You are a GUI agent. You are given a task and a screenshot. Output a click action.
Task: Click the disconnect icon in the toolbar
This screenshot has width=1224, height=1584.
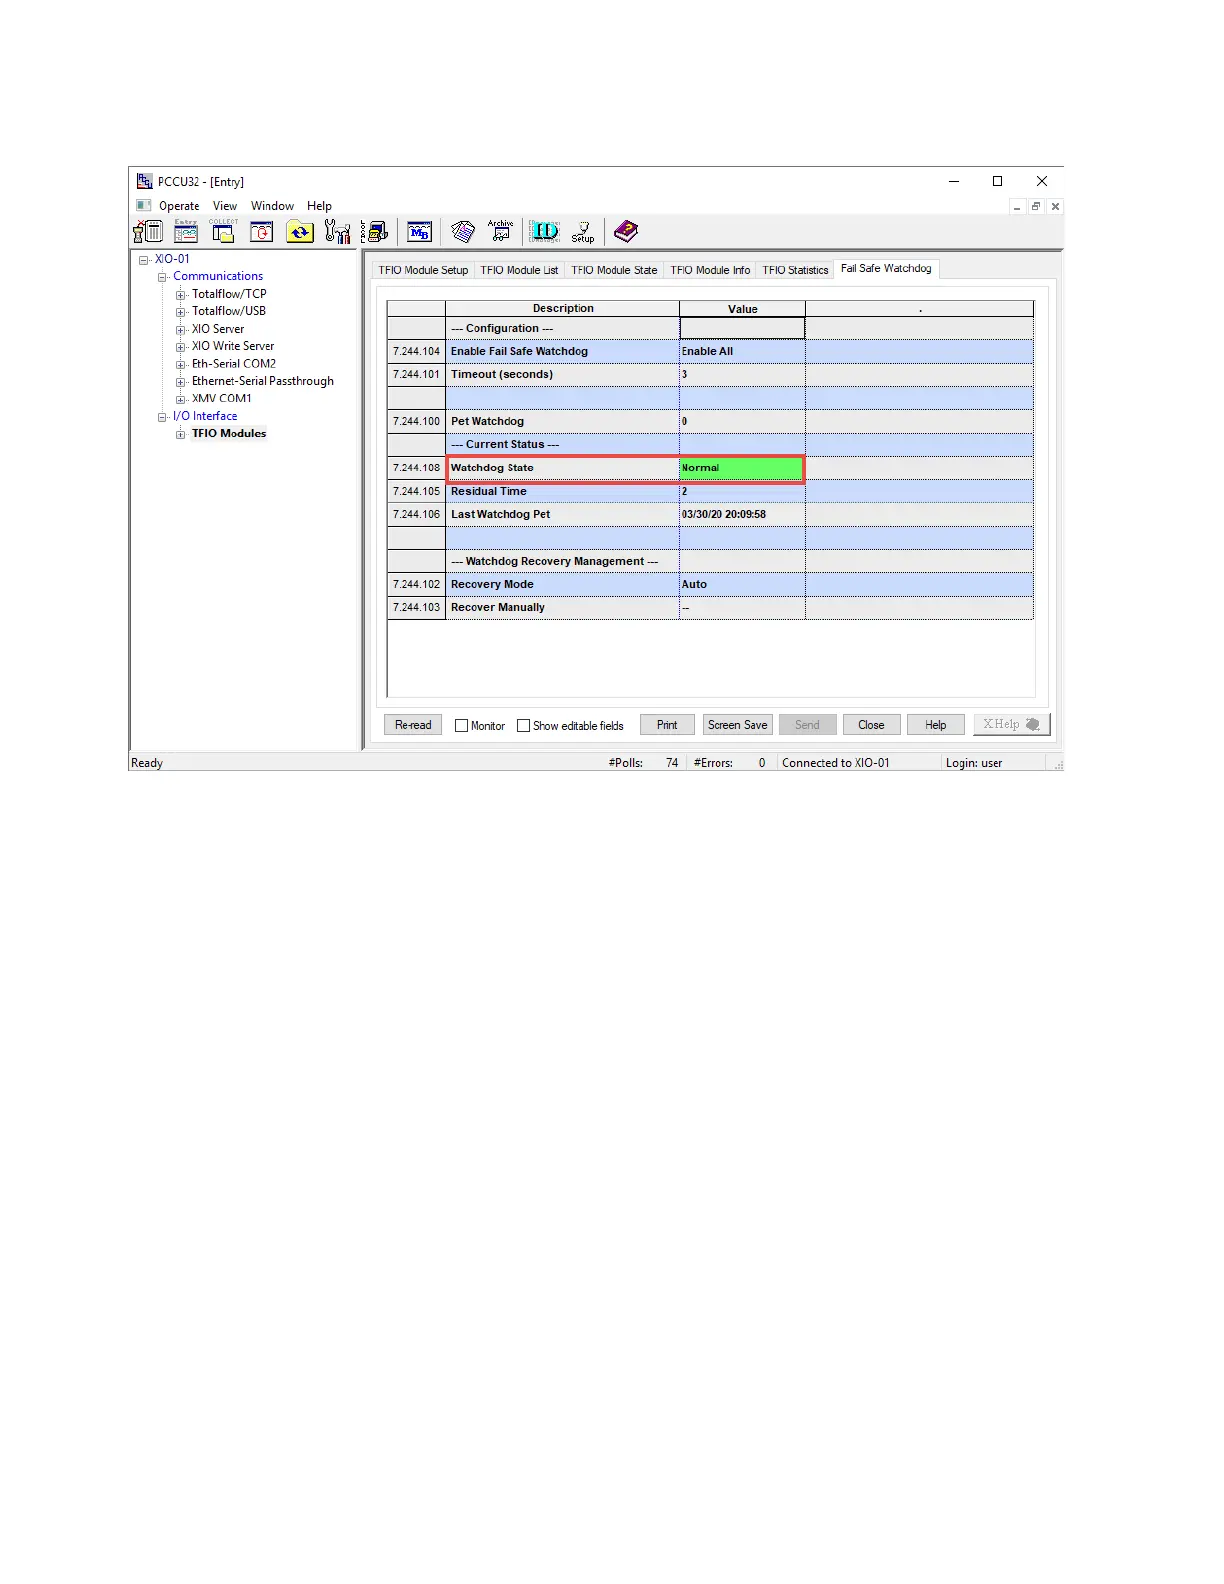click(x=148, y=232)
